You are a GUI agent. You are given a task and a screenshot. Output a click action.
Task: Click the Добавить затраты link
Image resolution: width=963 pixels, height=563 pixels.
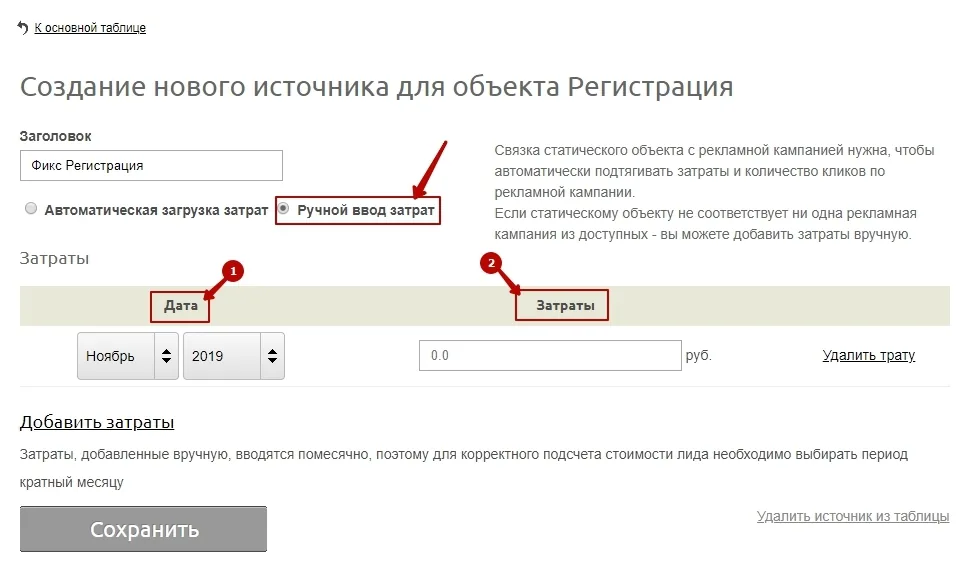[x=97, y=422]
